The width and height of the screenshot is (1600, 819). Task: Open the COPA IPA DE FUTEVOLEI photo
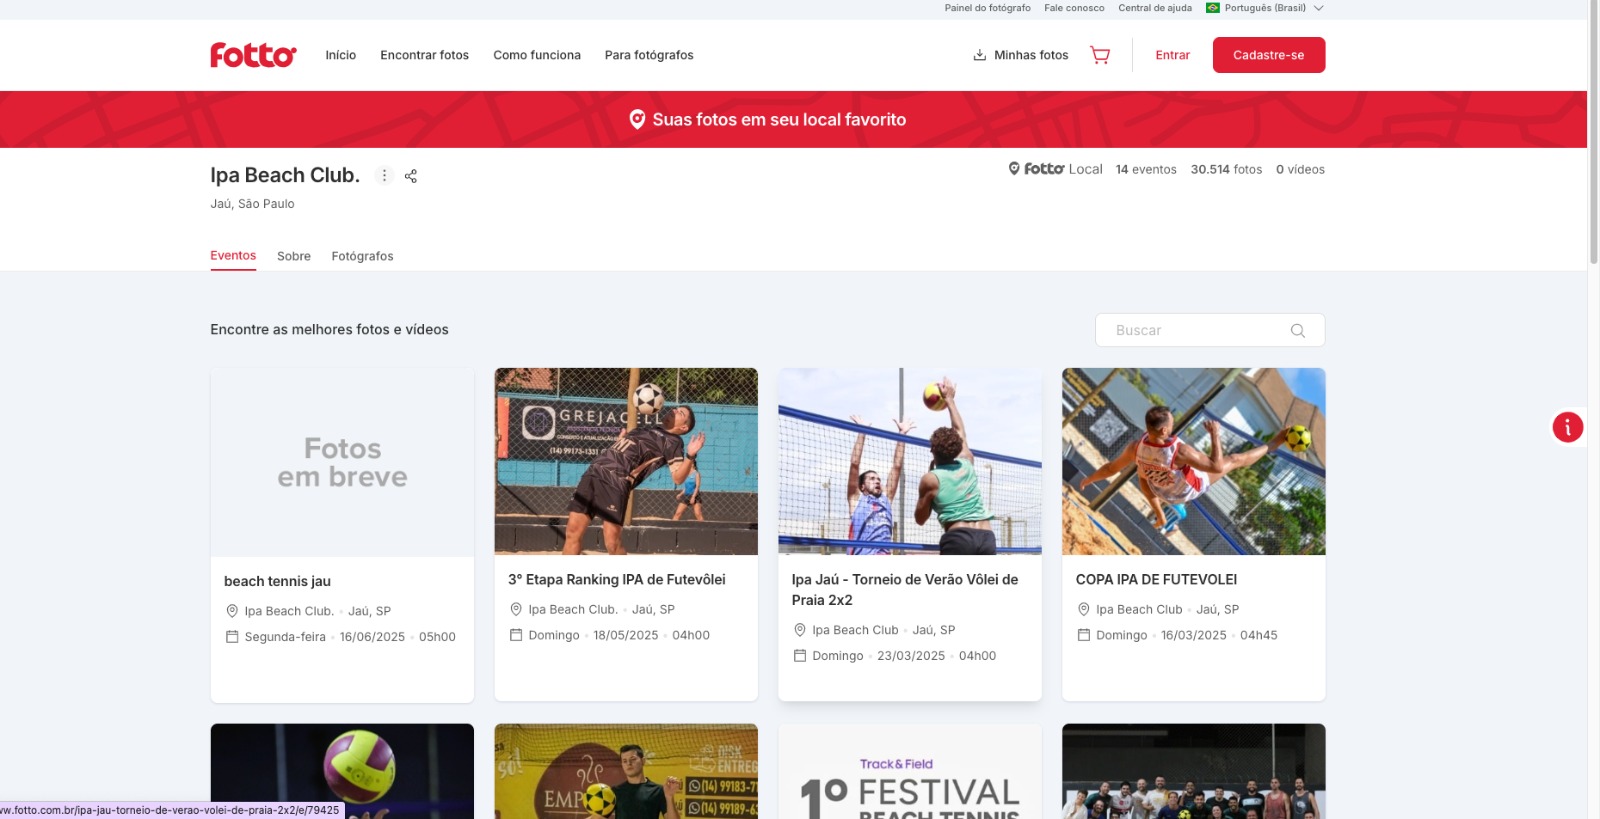point(1194,461)
